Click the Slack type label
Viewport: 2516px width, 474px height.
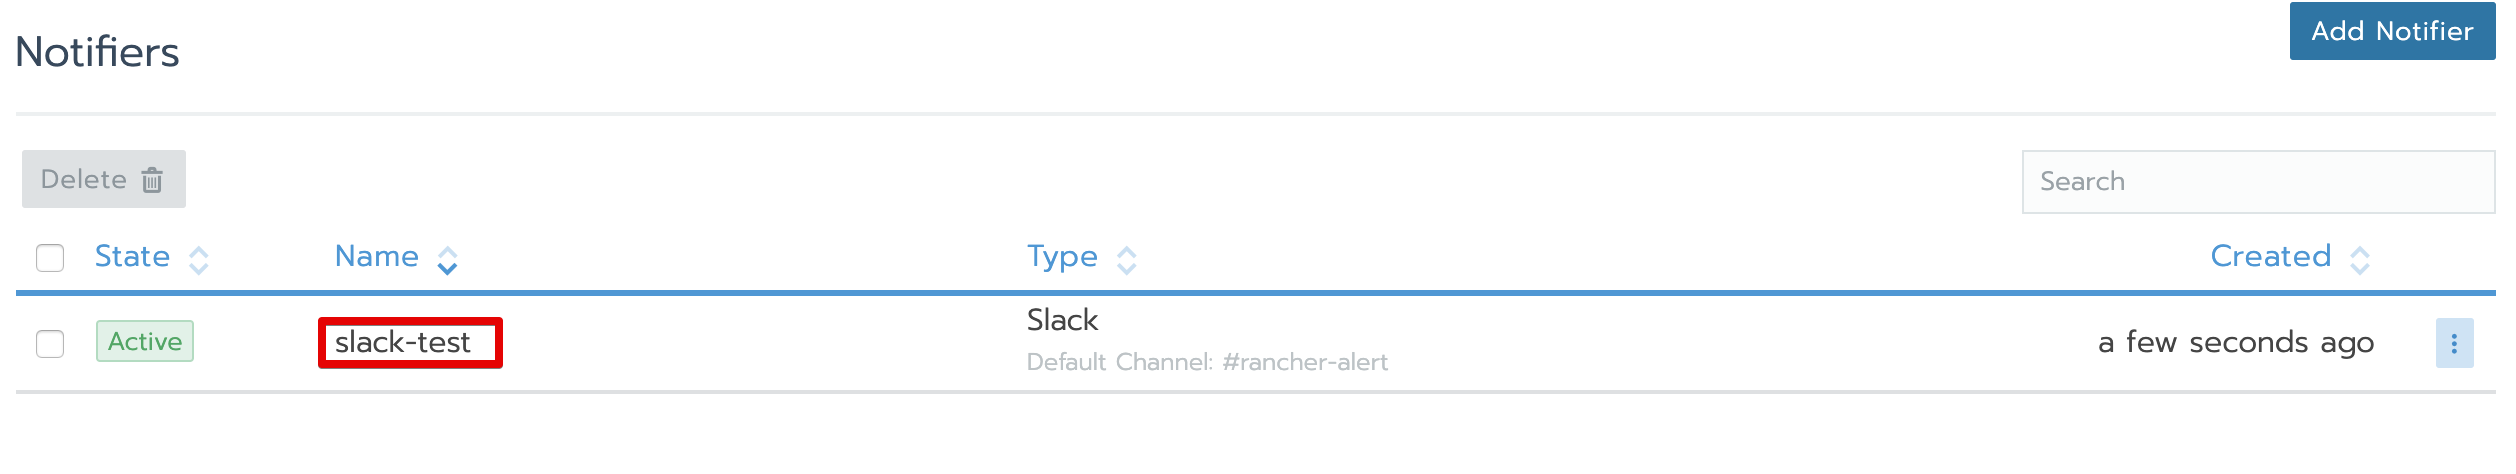pyautogui.click(x=1062, y=320)
